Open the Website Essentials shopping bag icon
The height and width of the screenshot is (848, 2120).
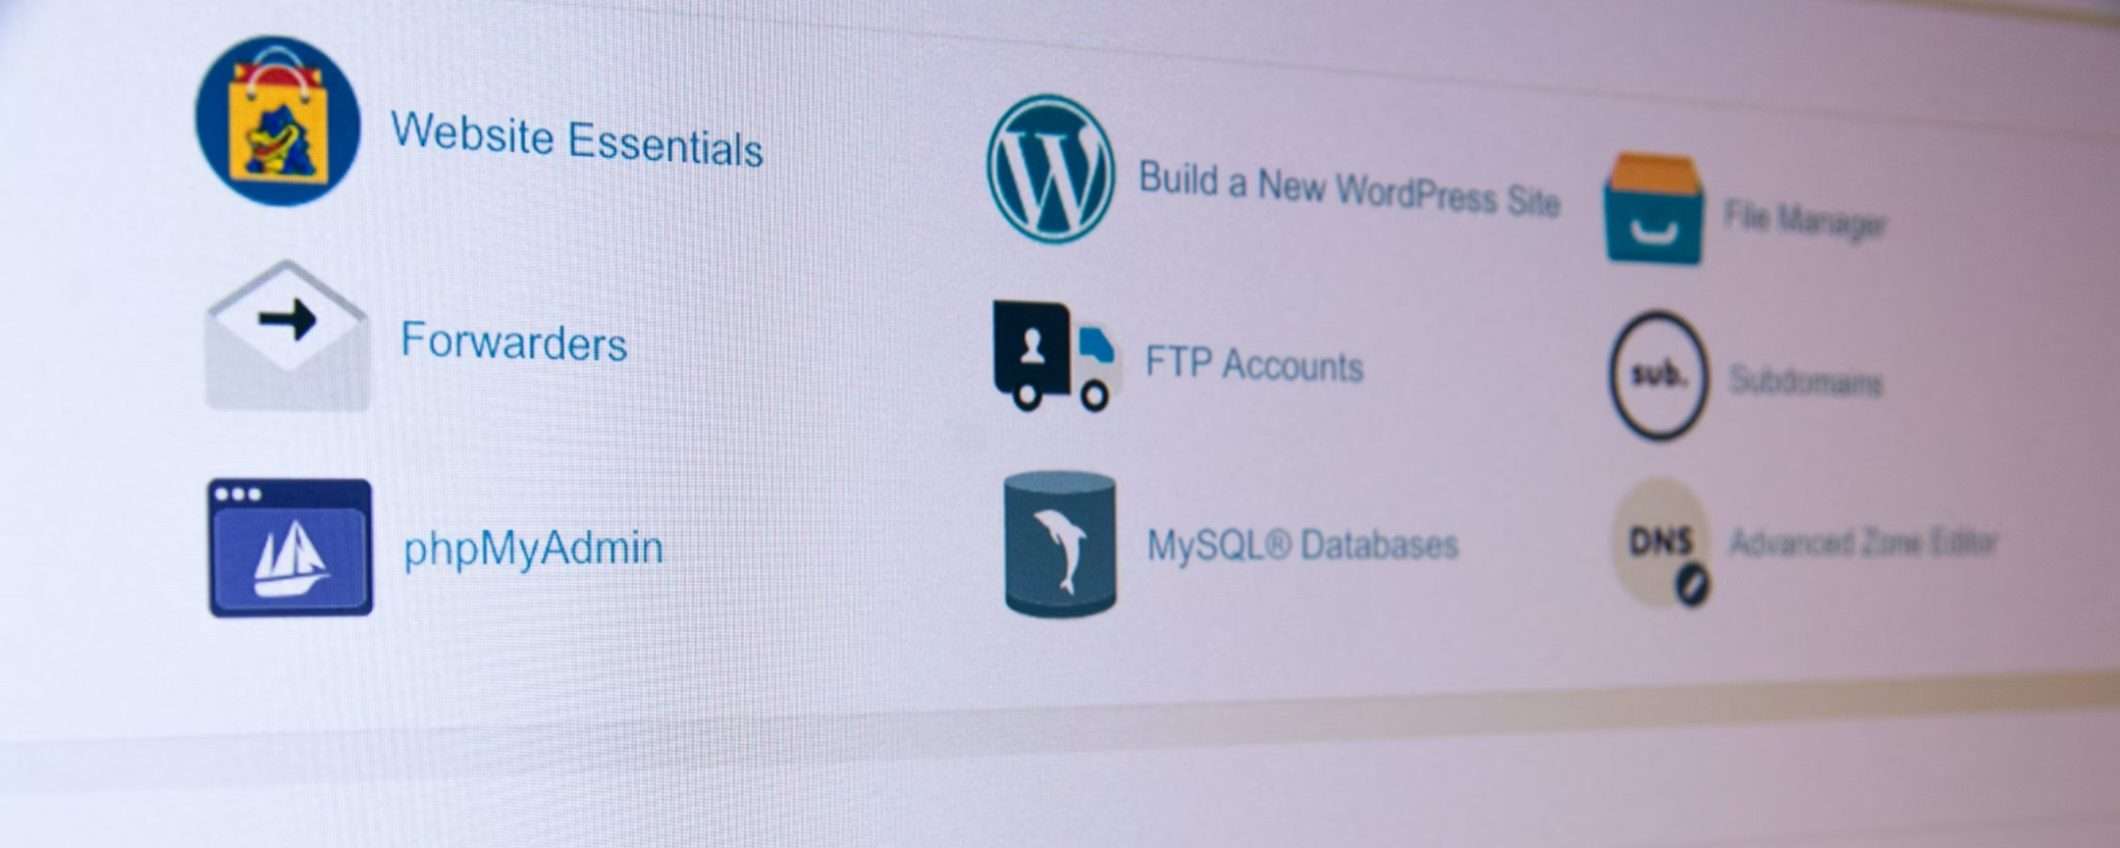tap(278, 121)
